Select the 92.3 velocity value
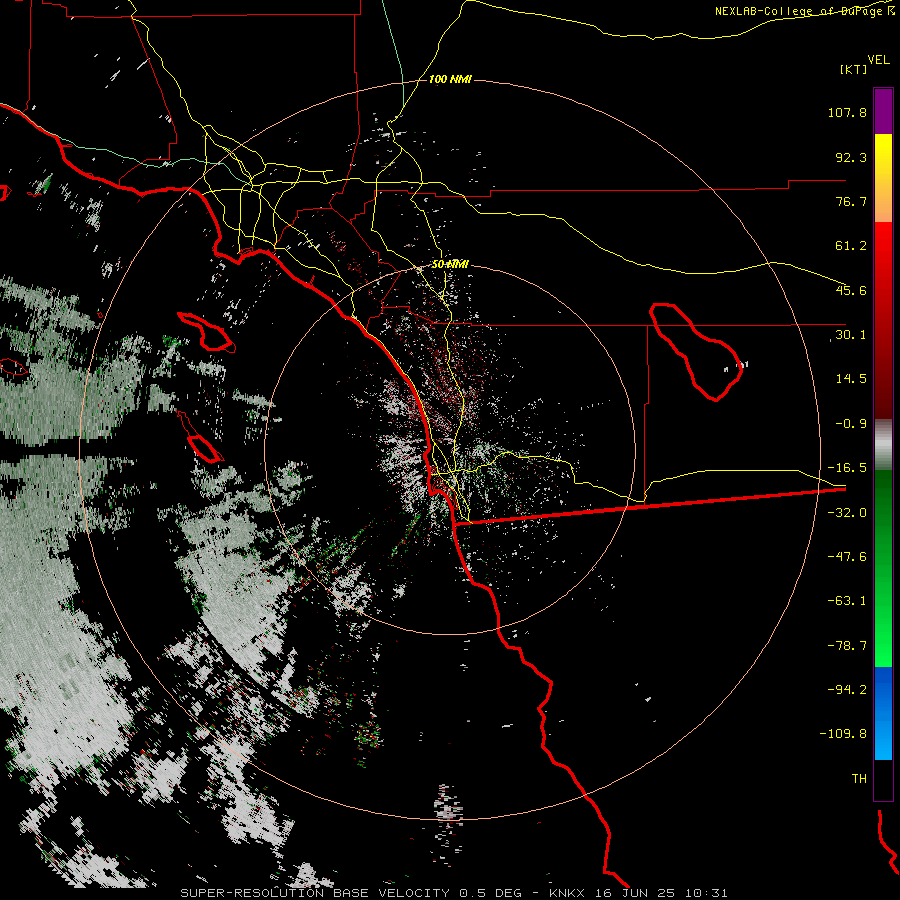 [851, 157]
